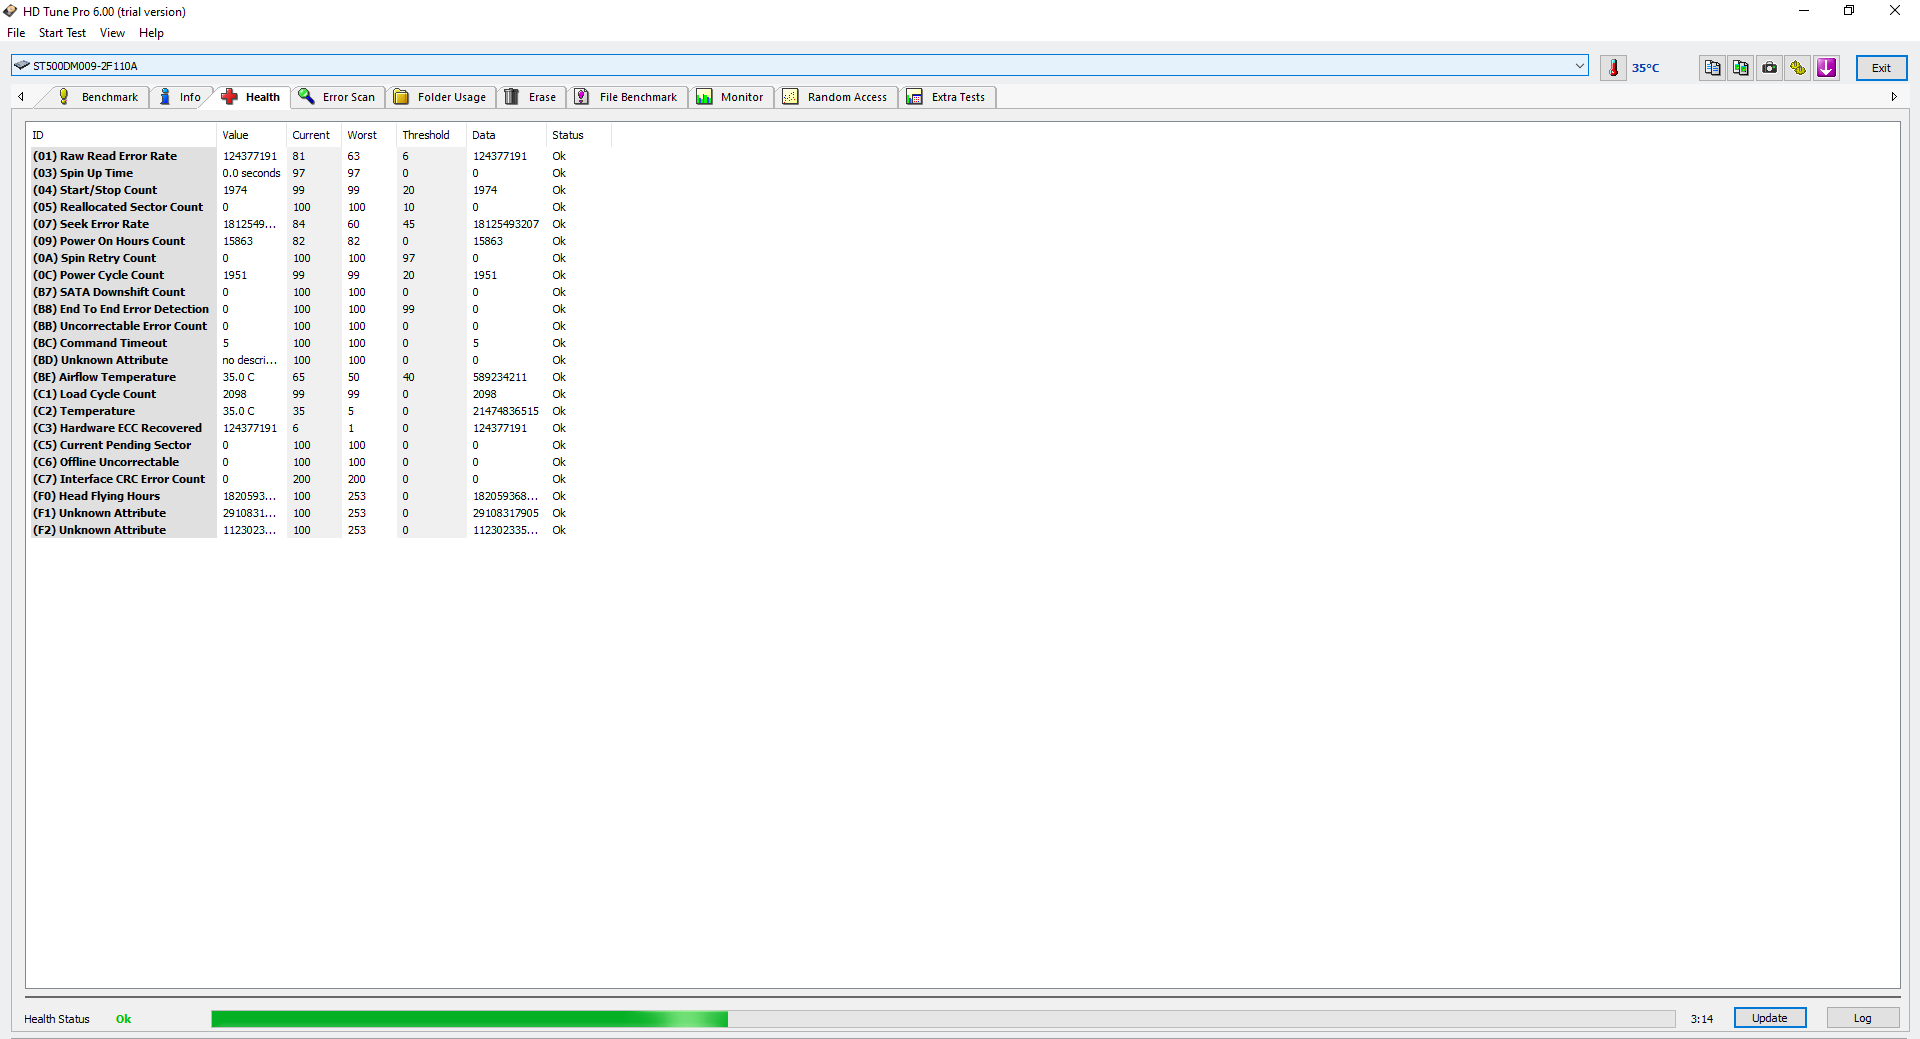Open the drive selection dropdown ST500DM009-2F110A
Screen dimensions: 1920x1039
click(x=800, y=66)
